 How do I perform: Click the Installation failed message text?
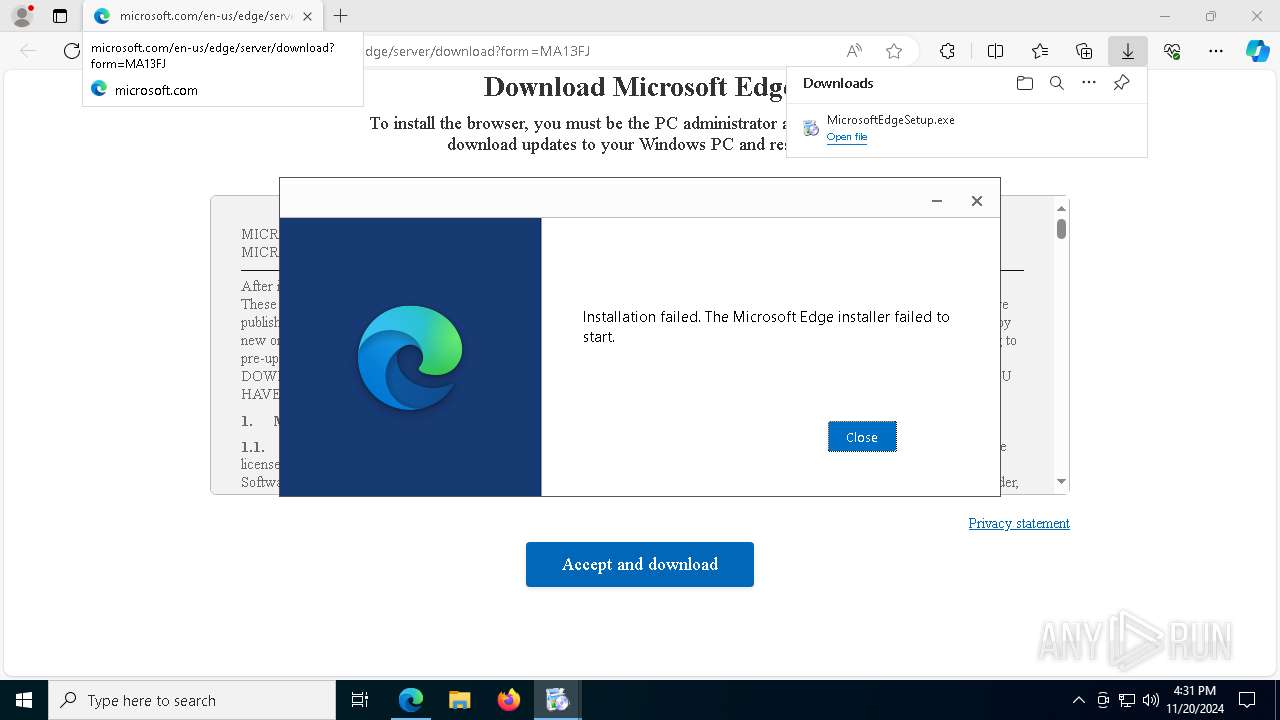click(x=766, y=327)
